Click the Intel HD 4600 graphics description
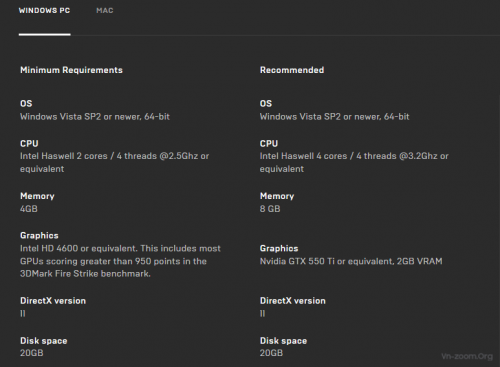Viewport: 500px width, 367px height. [x=120, y=261]
